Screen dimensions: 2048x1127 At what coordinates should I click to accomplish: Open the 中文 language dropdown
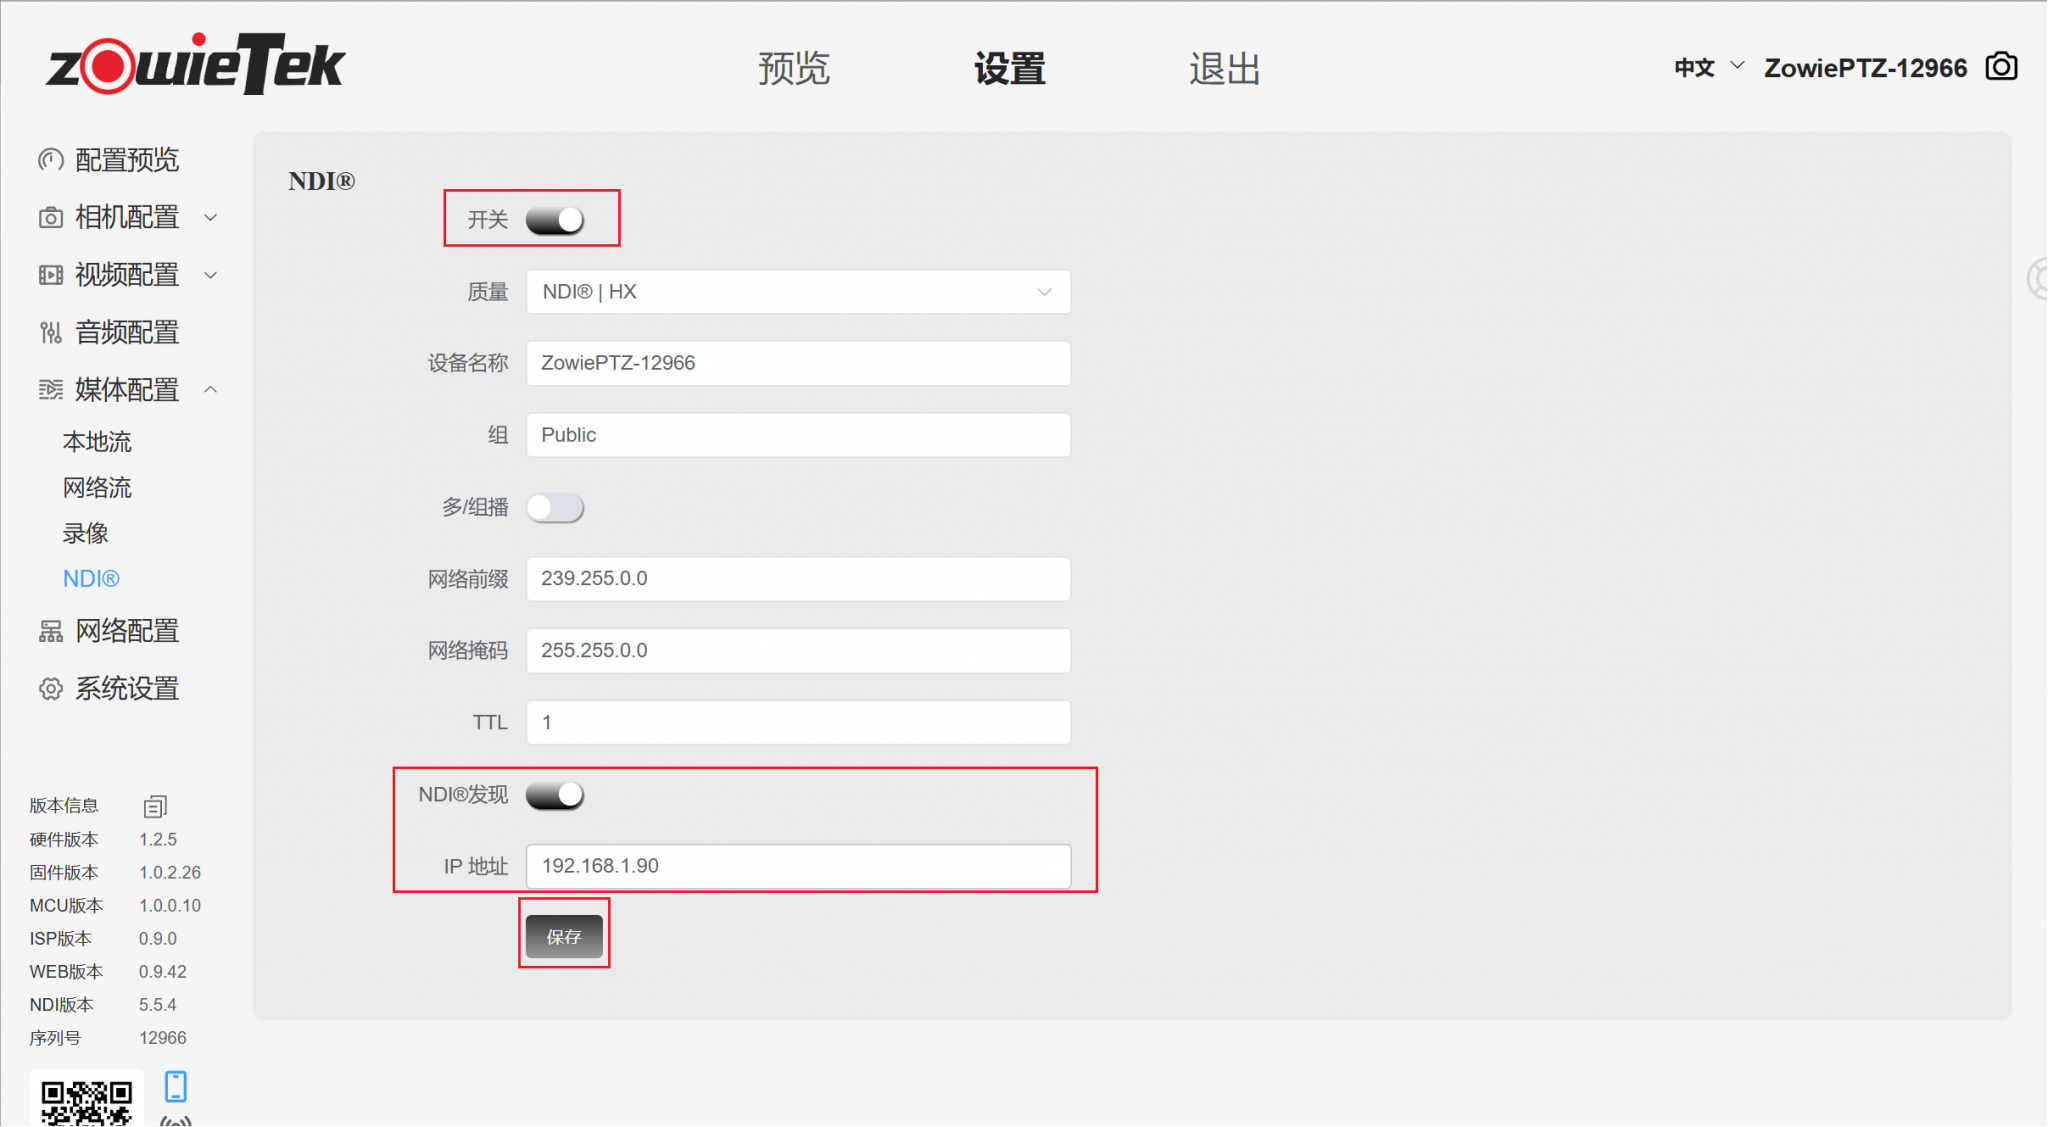tap(1709, 67)
